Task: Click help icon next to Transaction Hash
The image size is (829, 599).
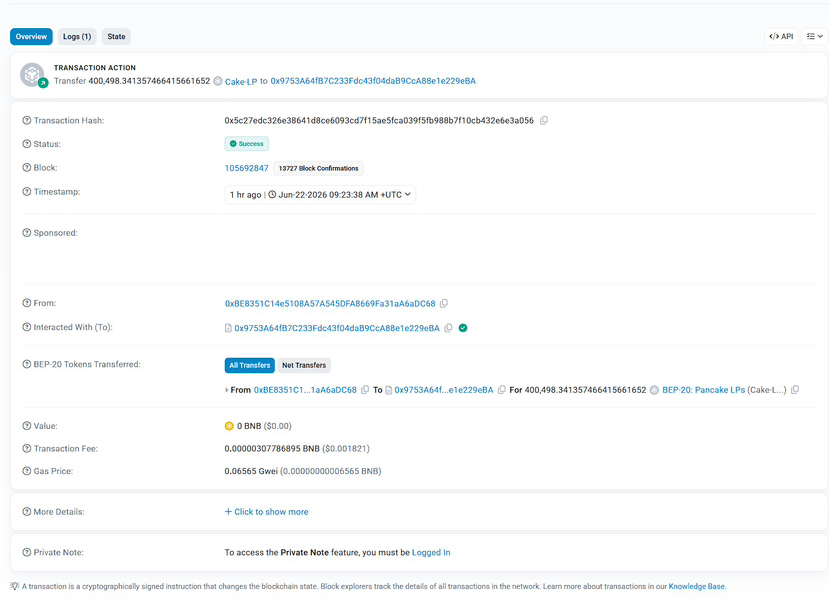Action: click(x=26, y=121)
